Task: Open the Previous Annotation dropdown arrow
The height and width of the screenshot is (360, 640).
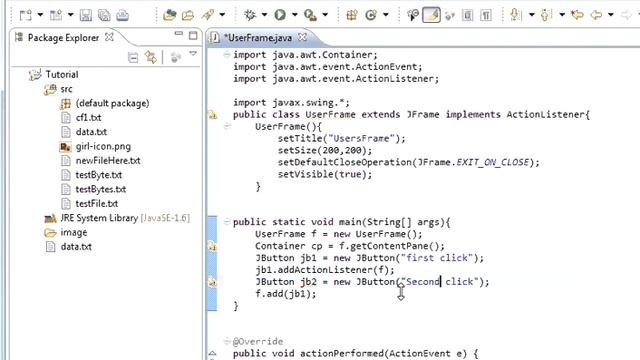Action: [562, 15]
